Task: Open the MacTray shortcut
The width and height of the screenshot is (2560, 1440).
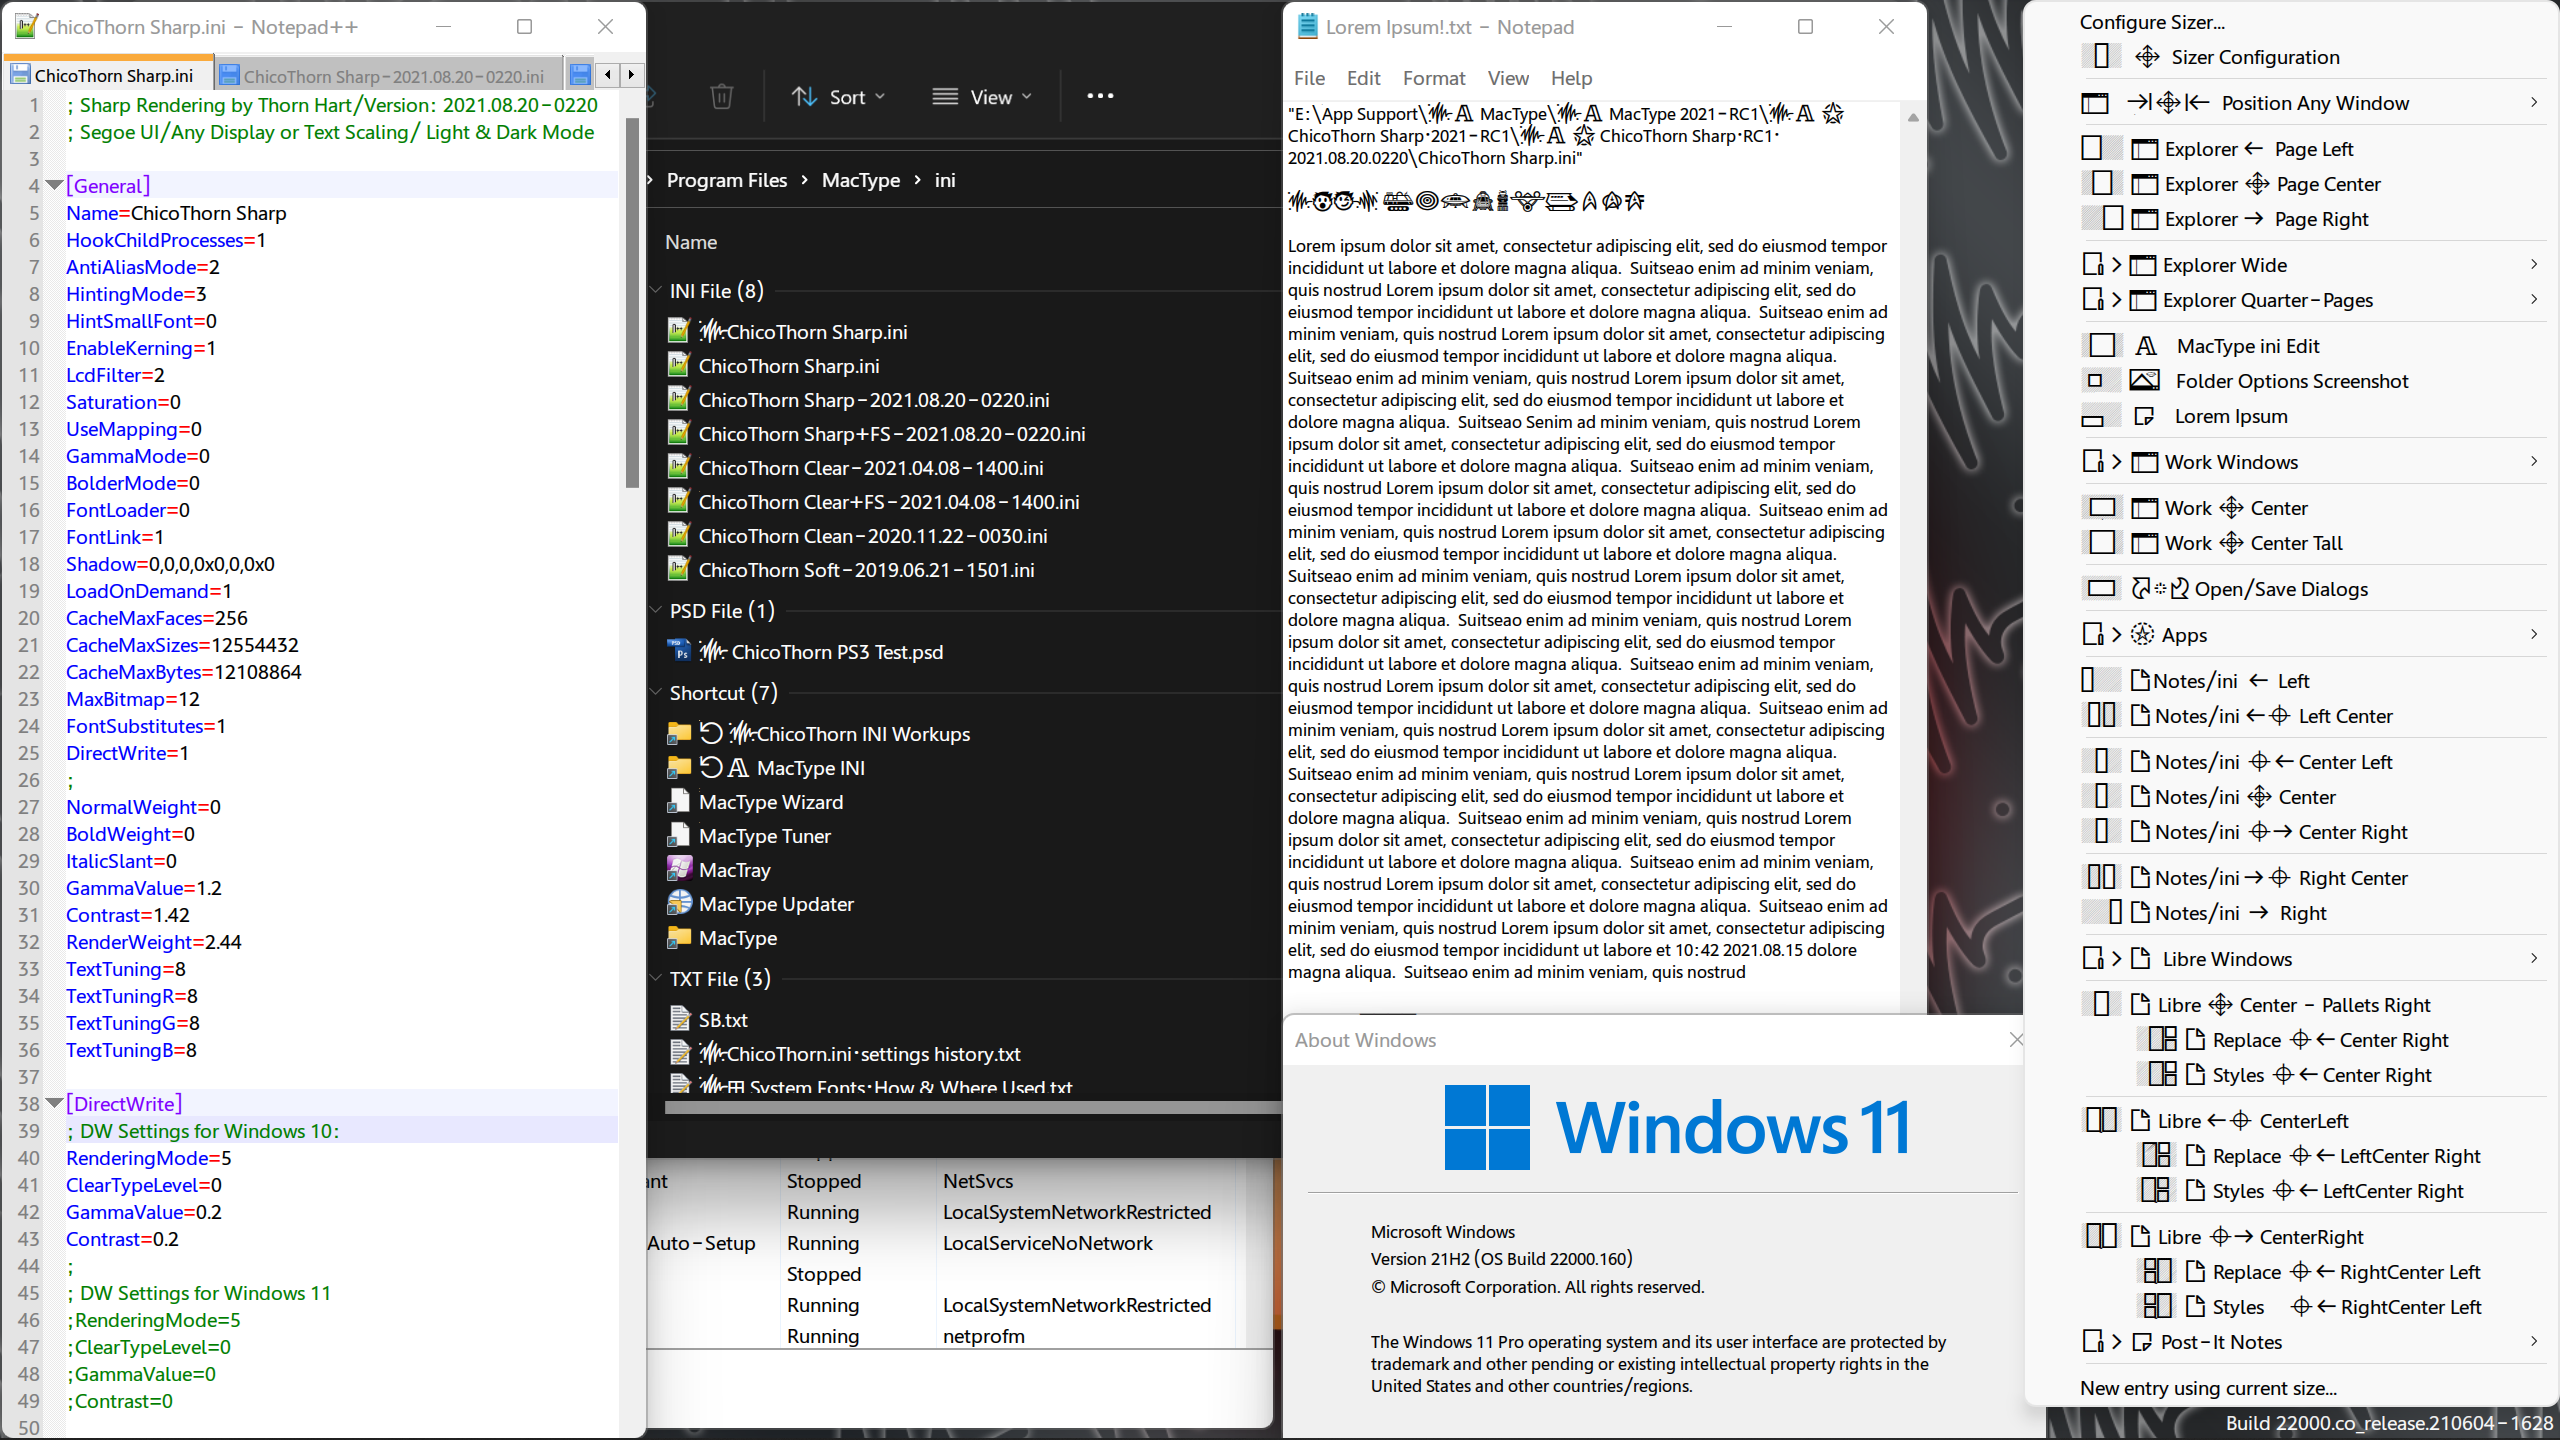Action: coord(734,869)
